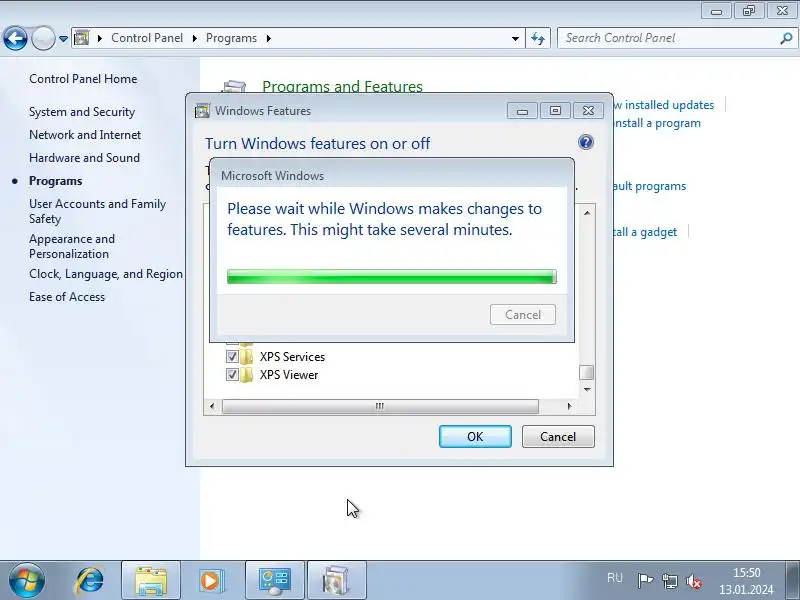Click the XPS Services folder icon
Image resolution: width=800 pixels, height=600 pixels.
[x=247, y=356]
